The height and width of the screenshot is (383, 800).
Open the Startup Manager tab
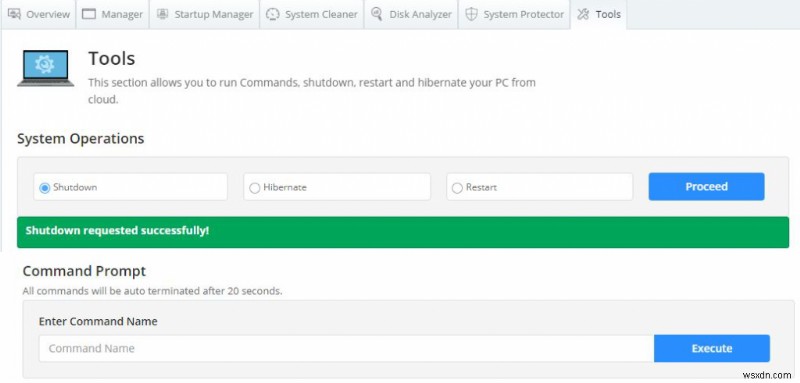click(205, 14)
